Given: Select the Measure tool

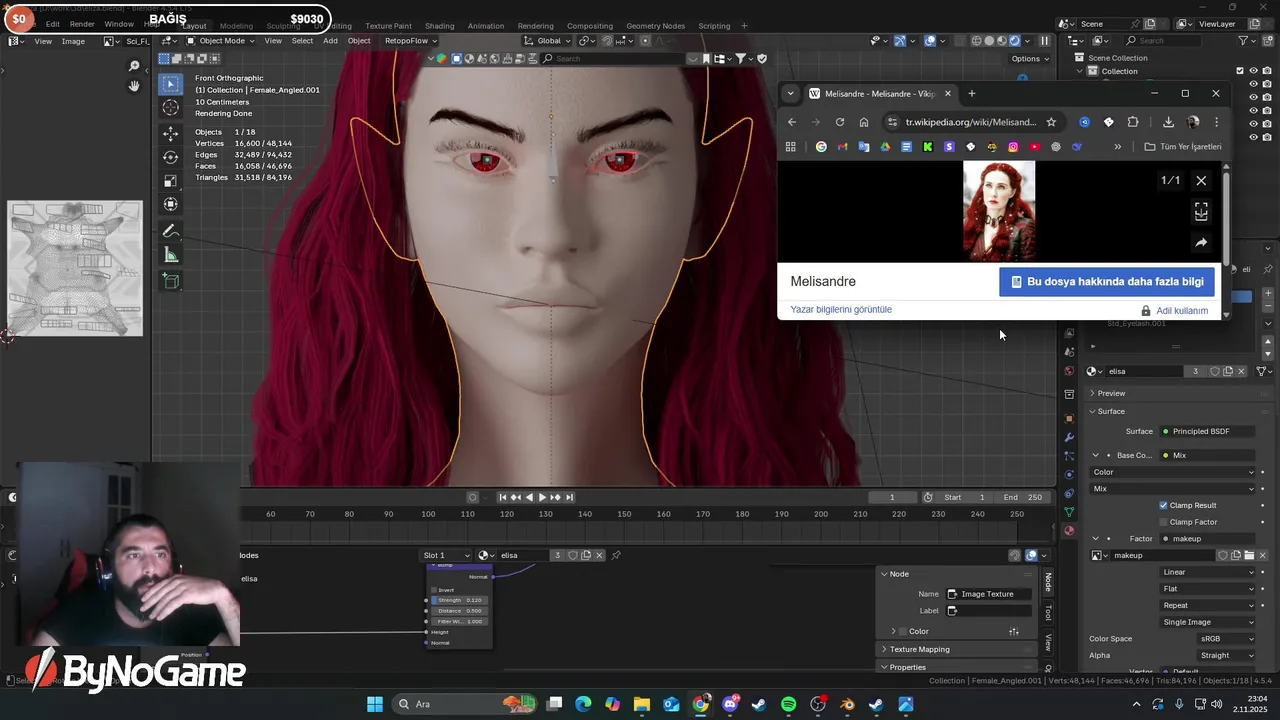Looking at the screenshot, I should tap(171, 255).
